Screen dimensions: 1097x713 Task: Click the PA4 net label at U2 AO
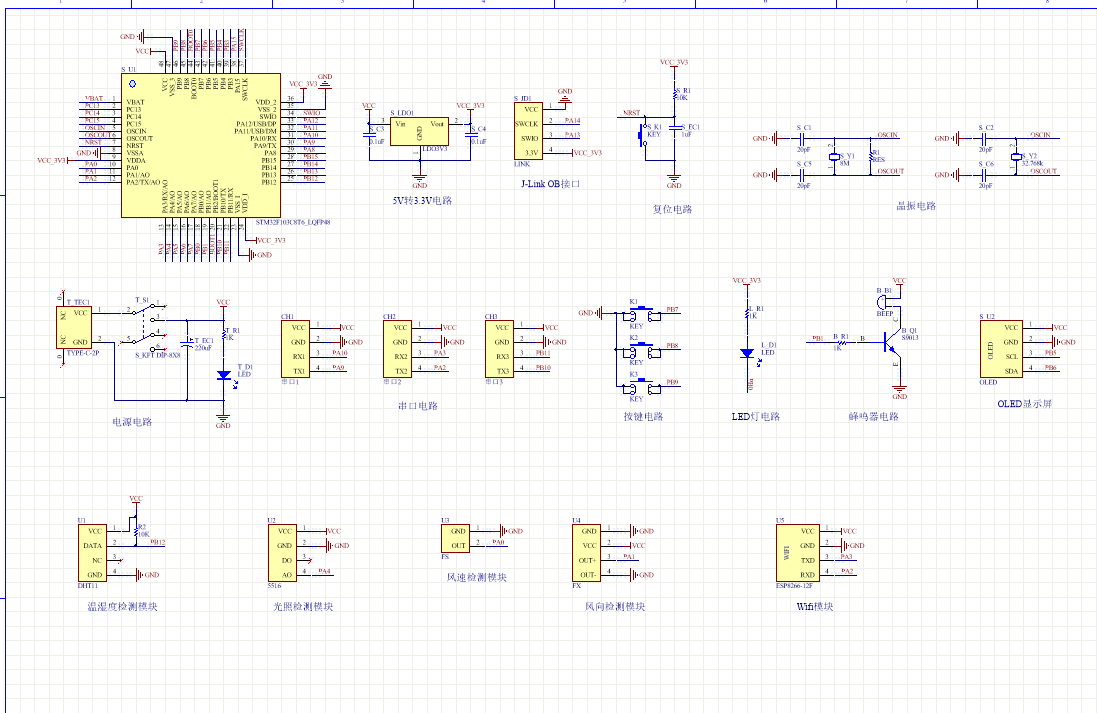tap(325, 571)
